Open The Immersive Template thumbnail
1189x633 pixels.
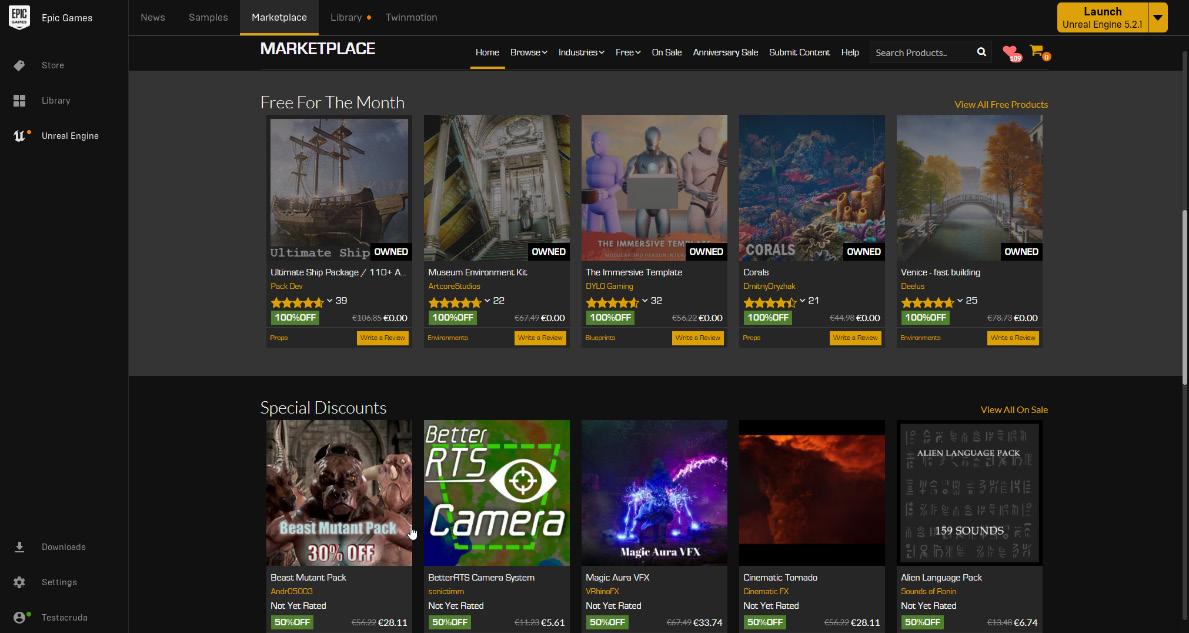tap(654, 188)
